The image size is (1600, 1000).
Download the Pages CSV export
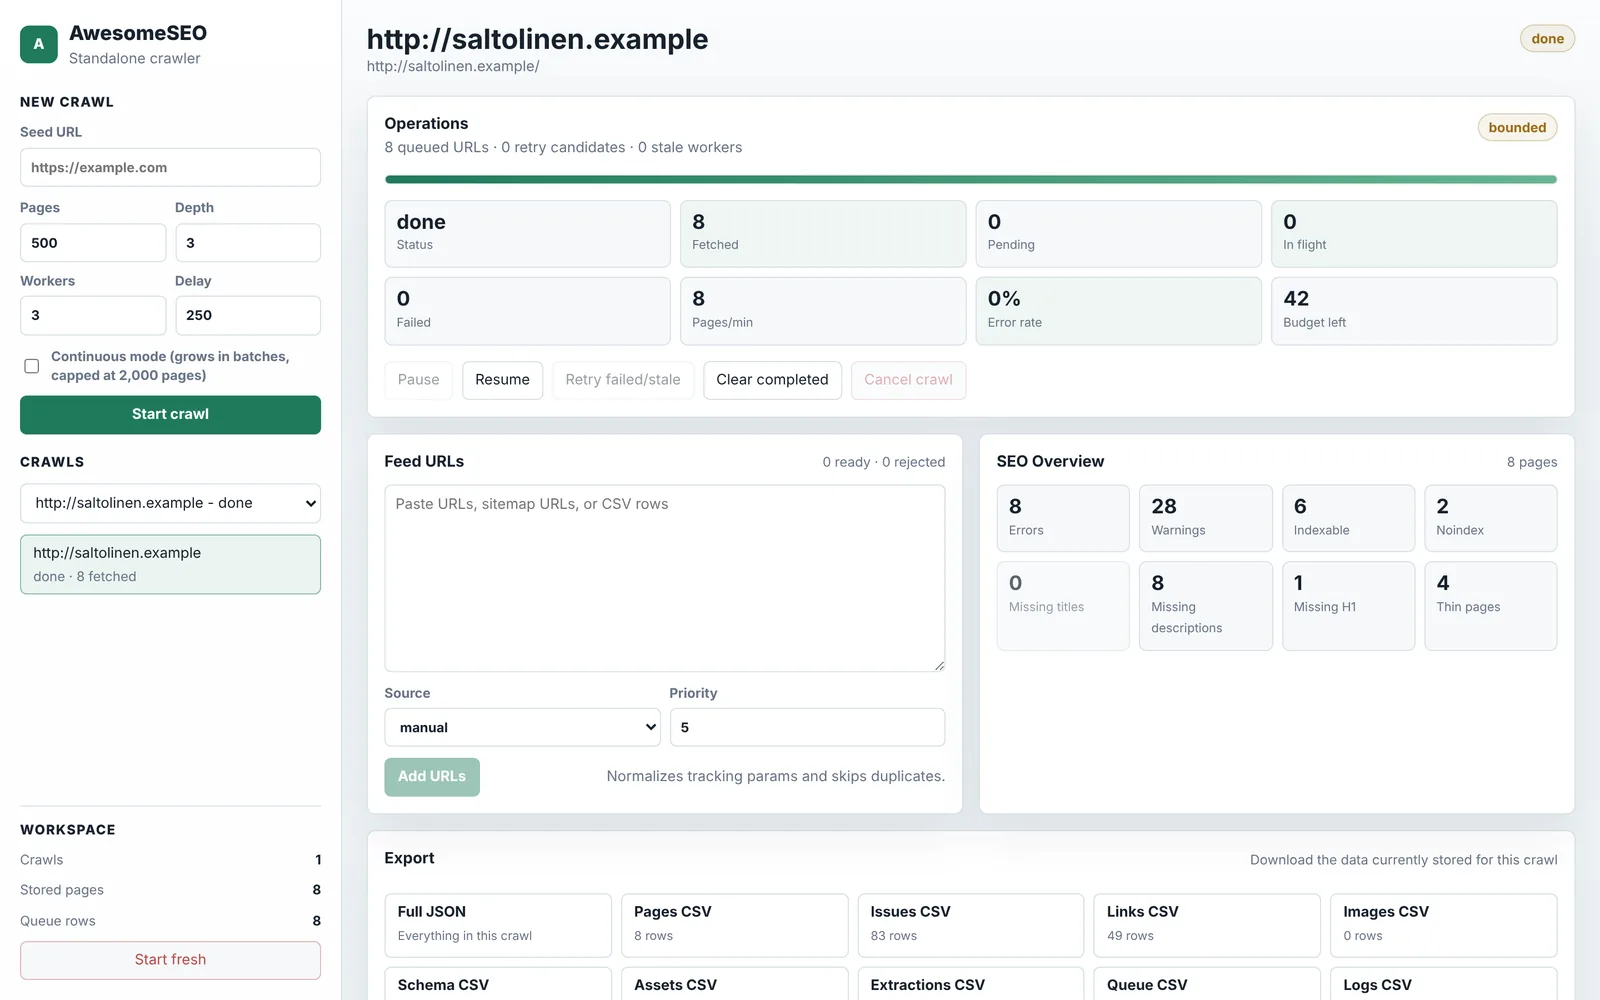[734, 925]
